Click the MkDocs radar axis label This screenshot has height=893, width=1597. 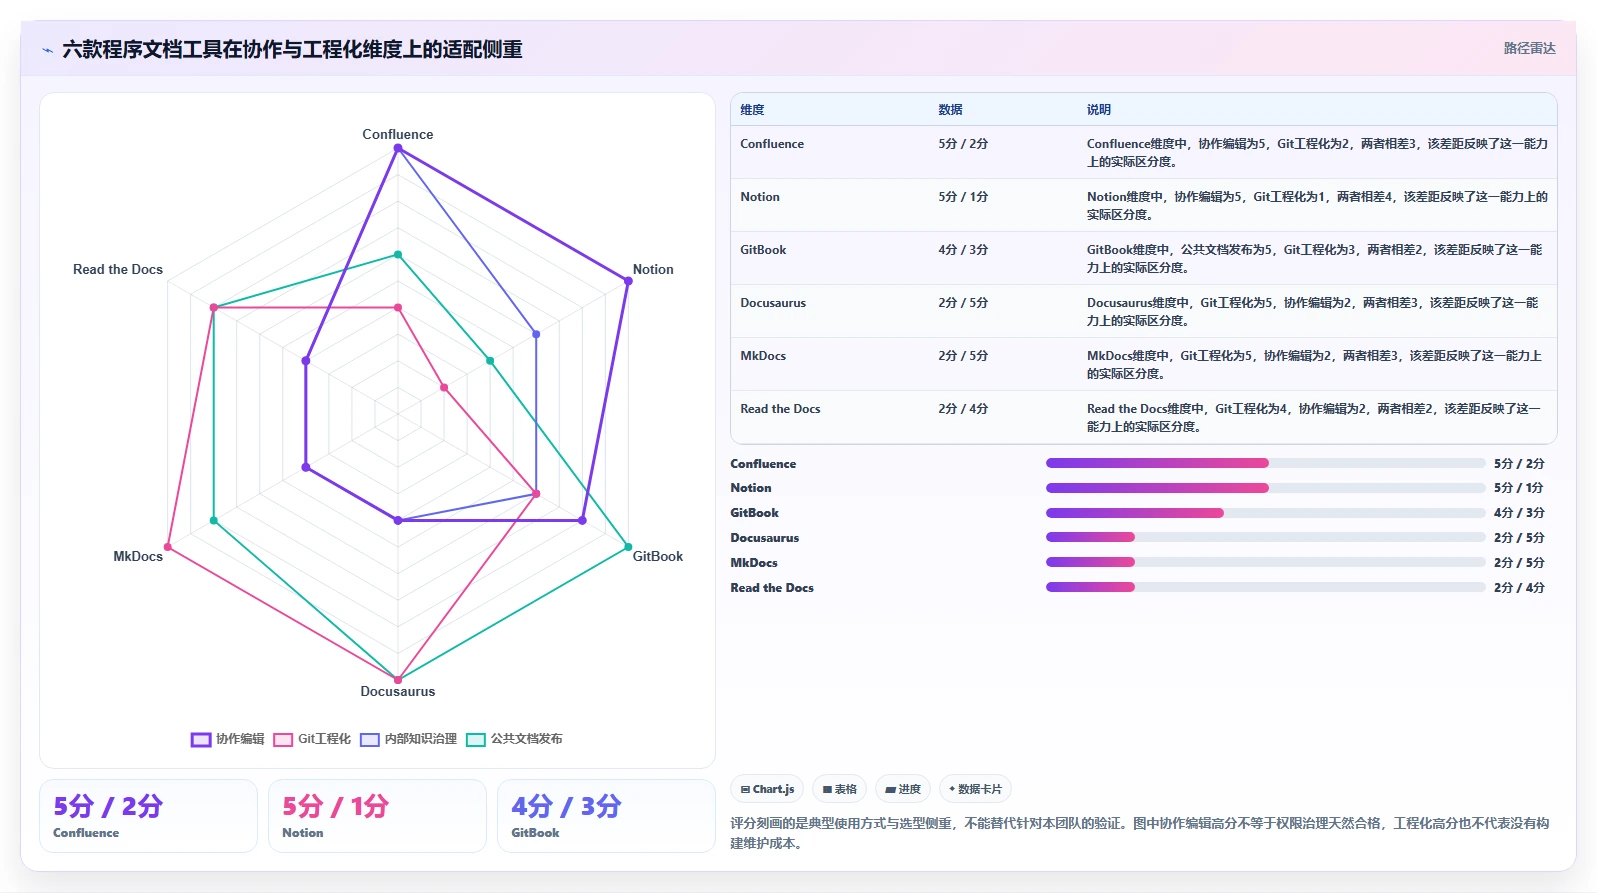point(138,556)
